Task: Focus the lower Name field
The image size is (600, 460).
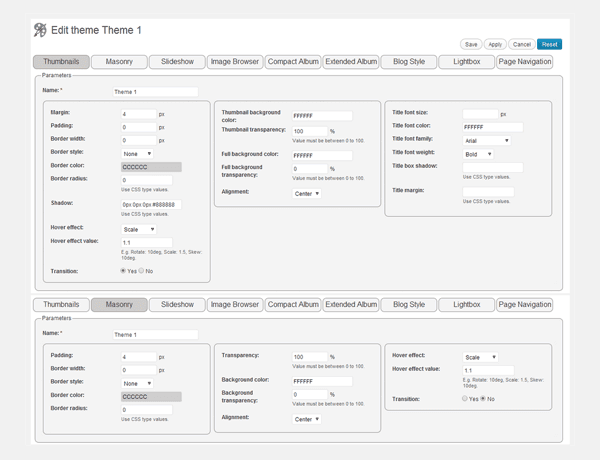Action: [x=155, y=334]
